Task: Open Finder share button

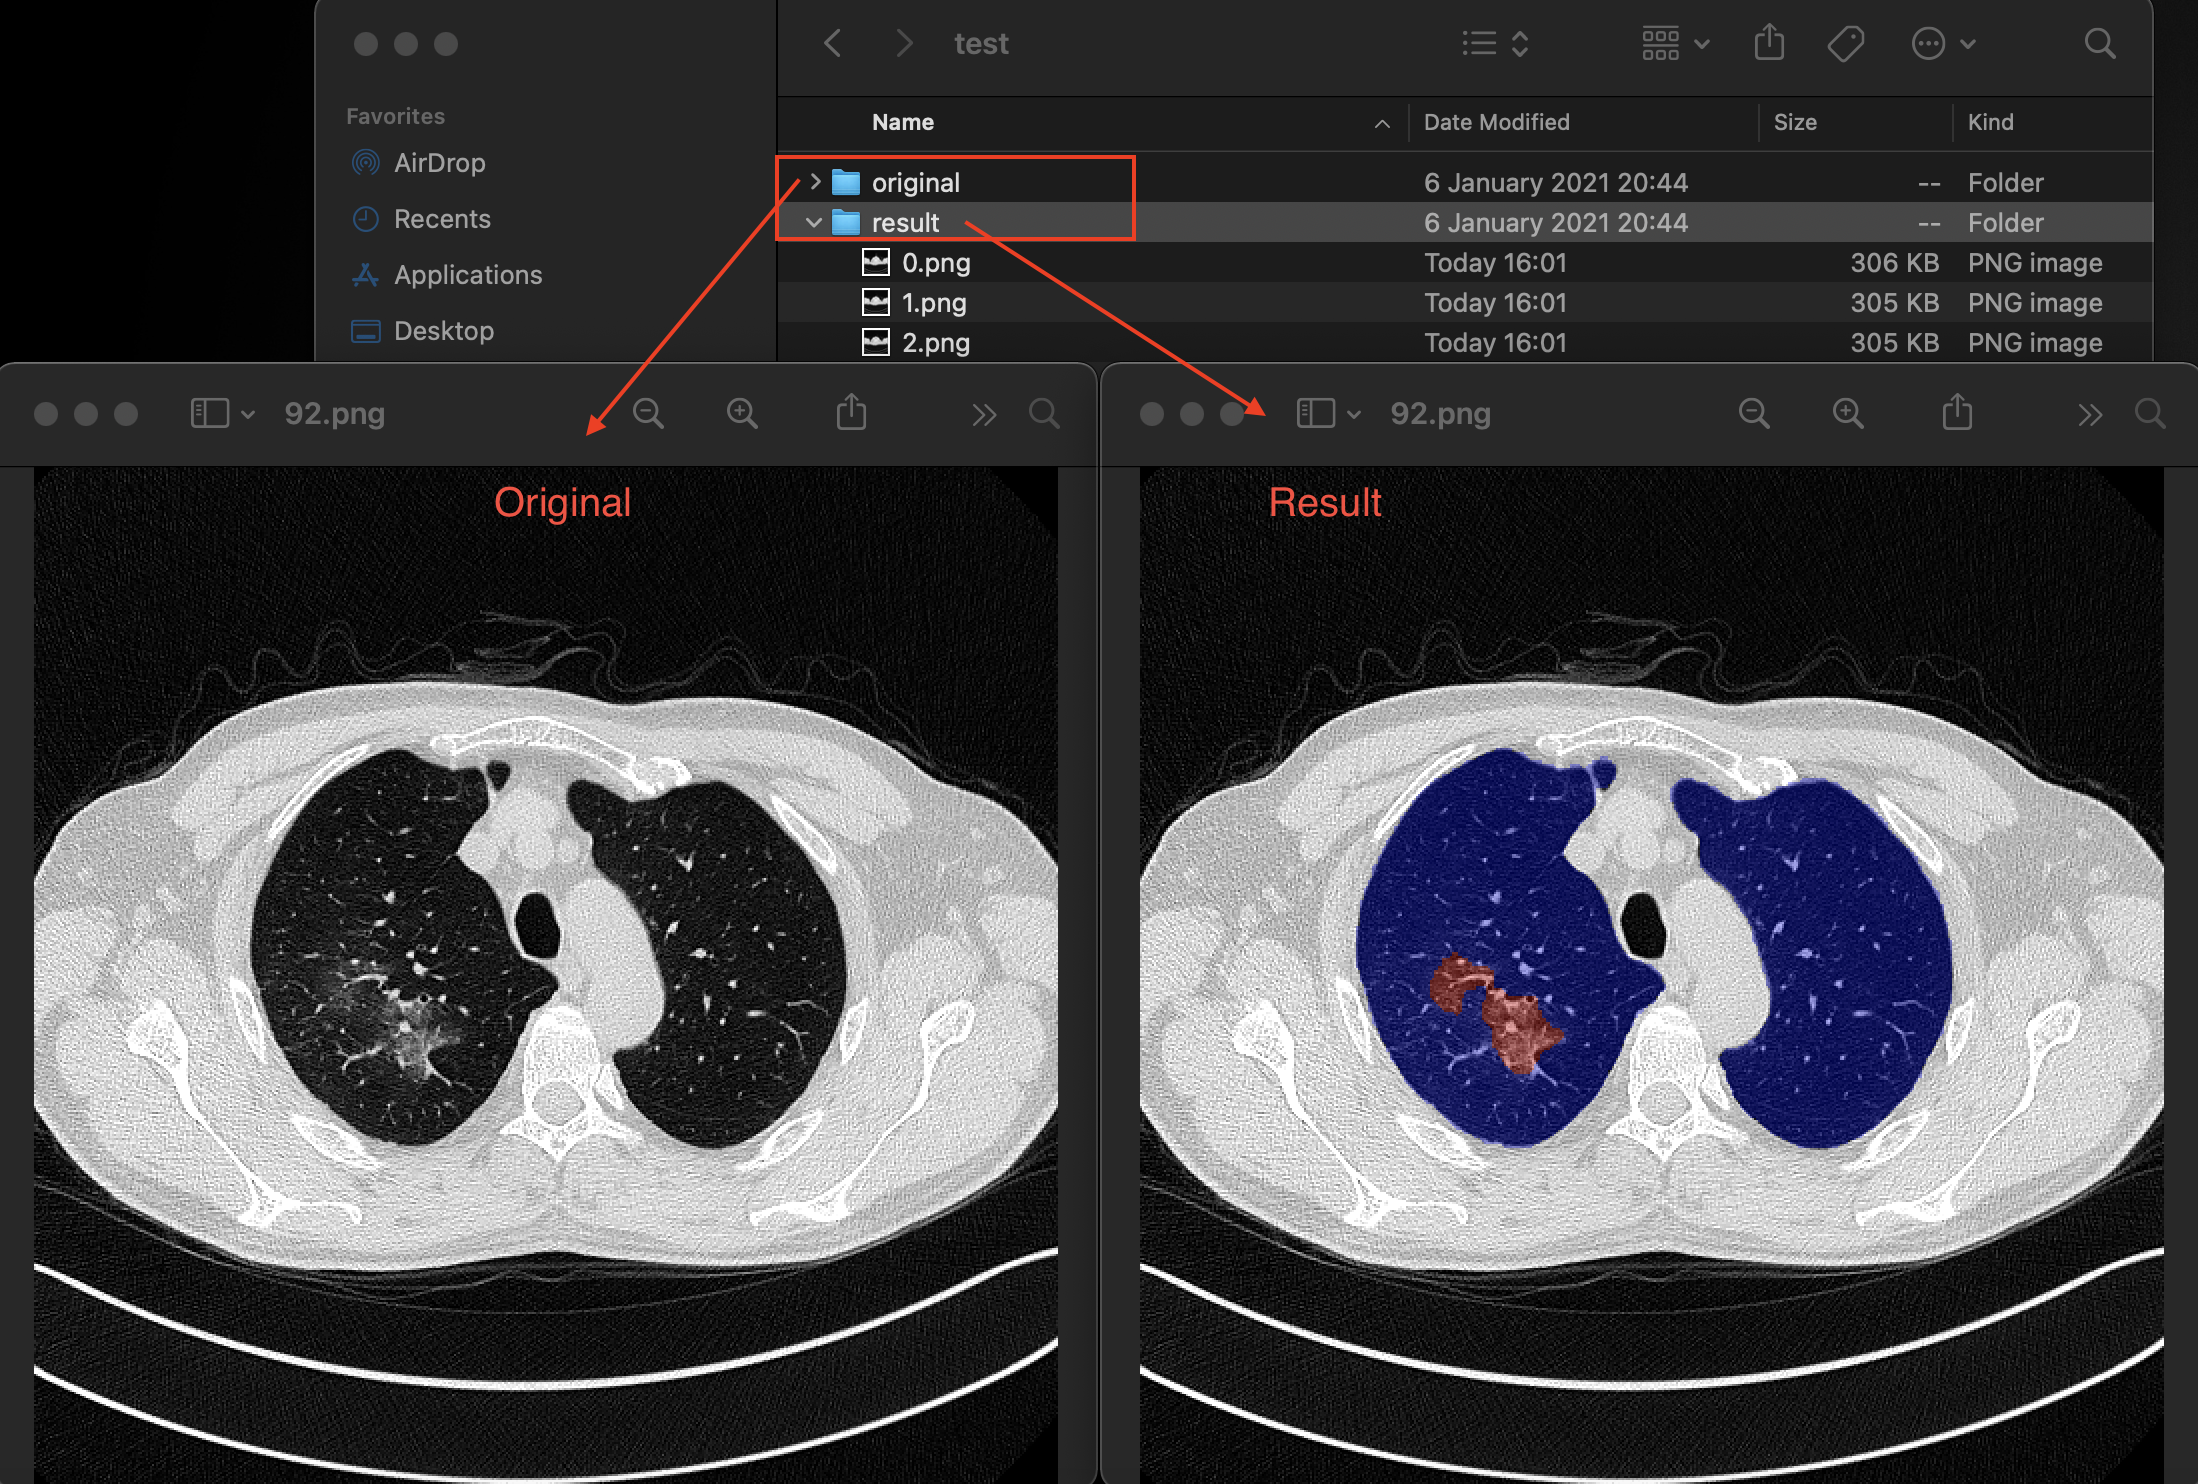Action: pyautogui.click(x=1769, y=43)
